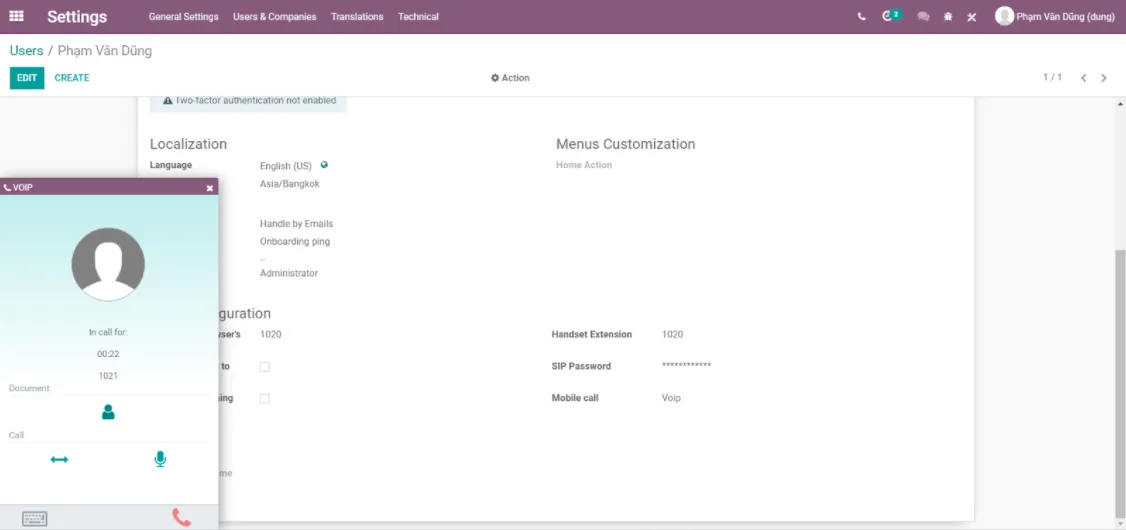The width and height of the screenshot is (1126, 530).
Task: Open the conversations chat bubble icon
Action: coord(923,17)
